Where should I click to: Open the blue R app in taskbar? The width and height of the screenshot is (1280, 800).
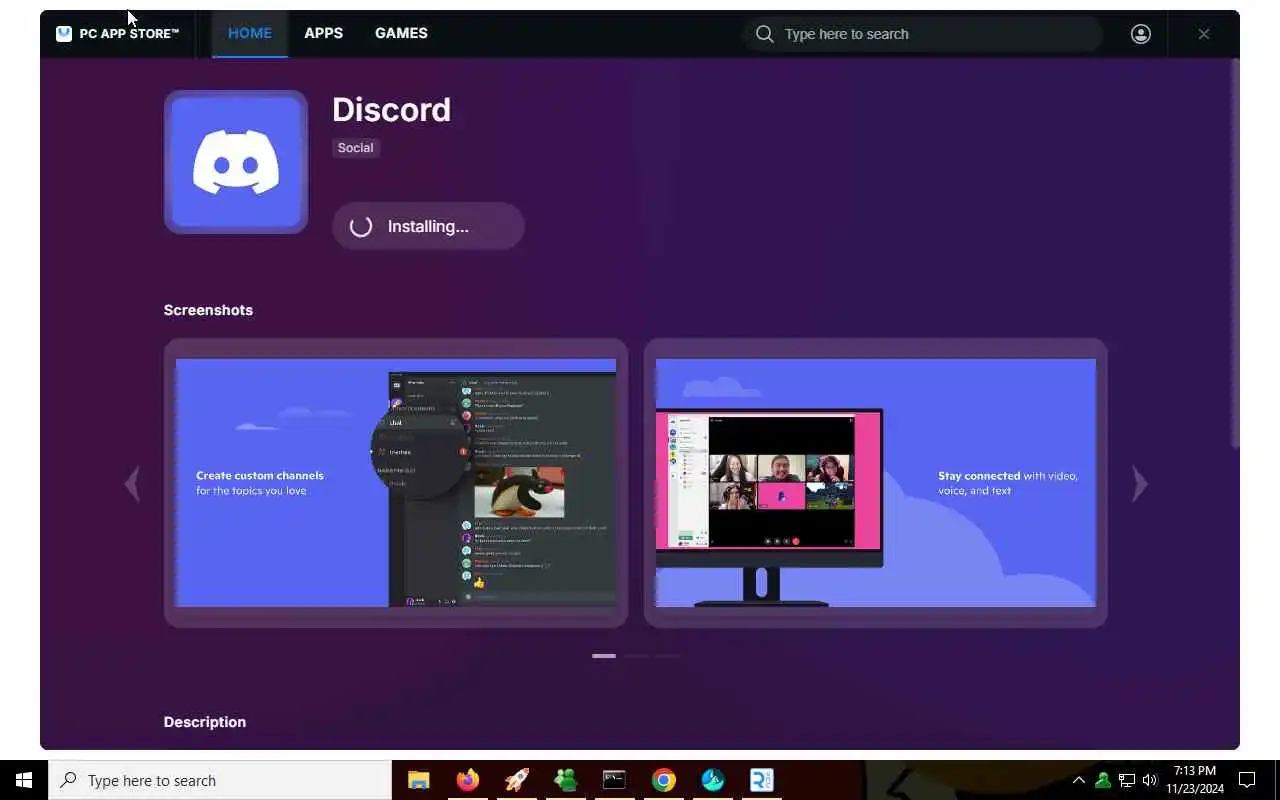click(762, 780)
